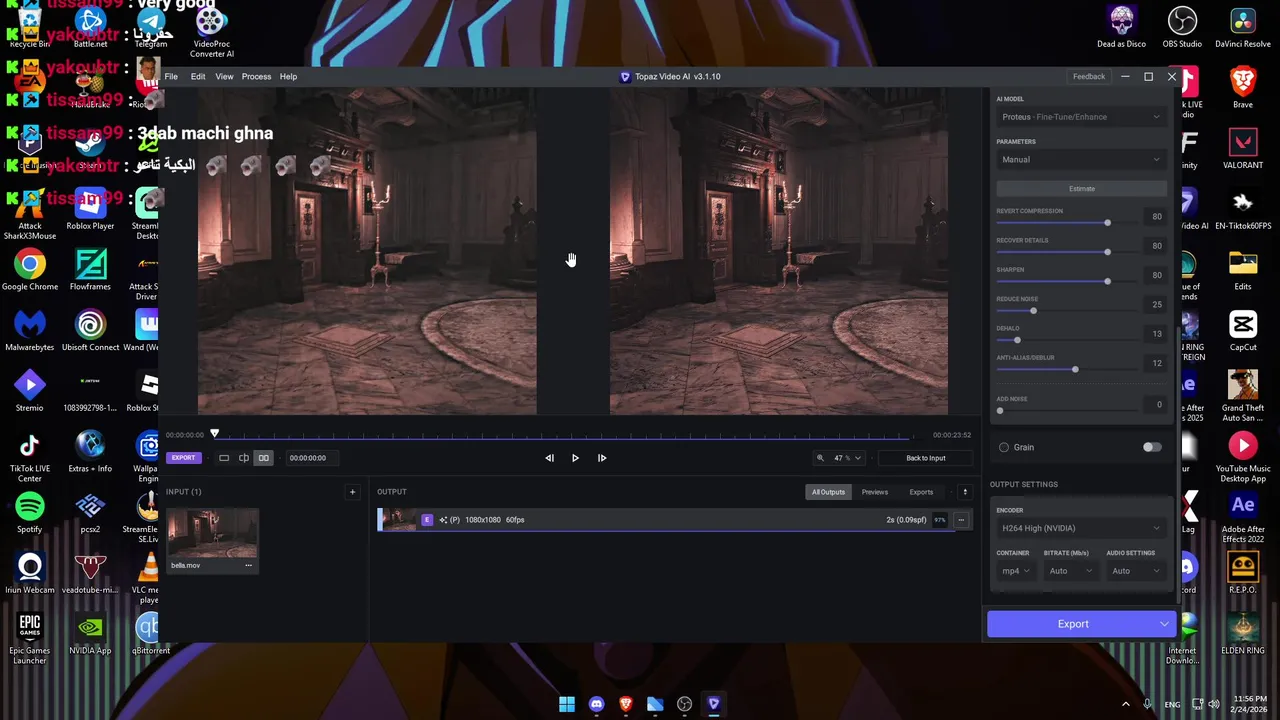Switch to All Outputs tab
The image size is (1280, 720).
[828, 492]
